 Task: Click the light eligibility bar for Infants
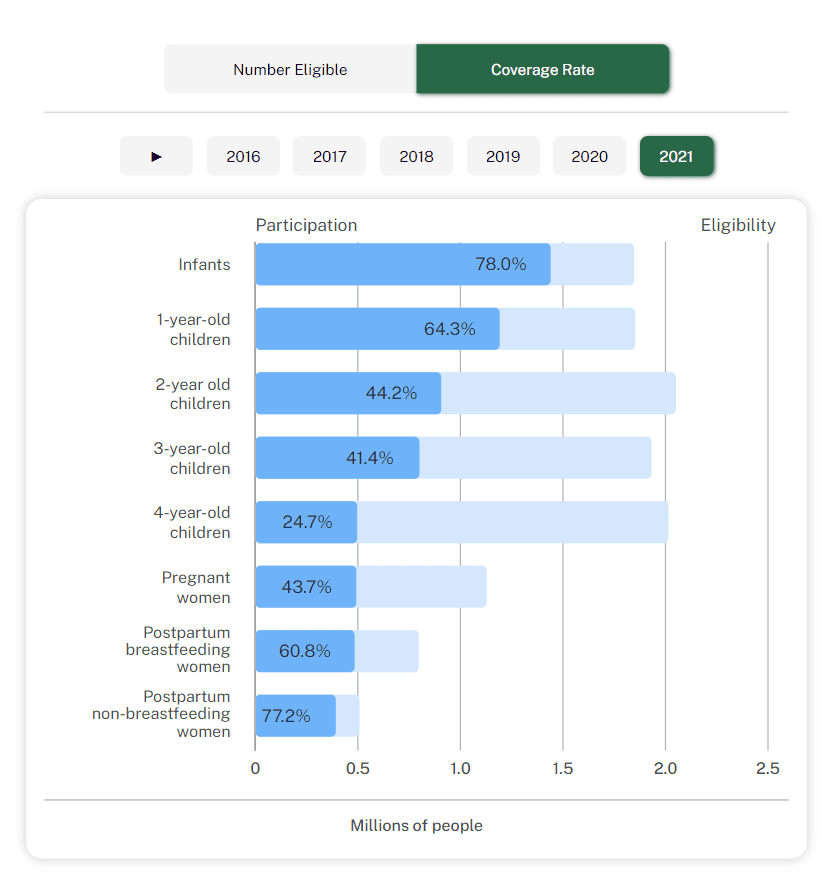(x=592, y=264)
